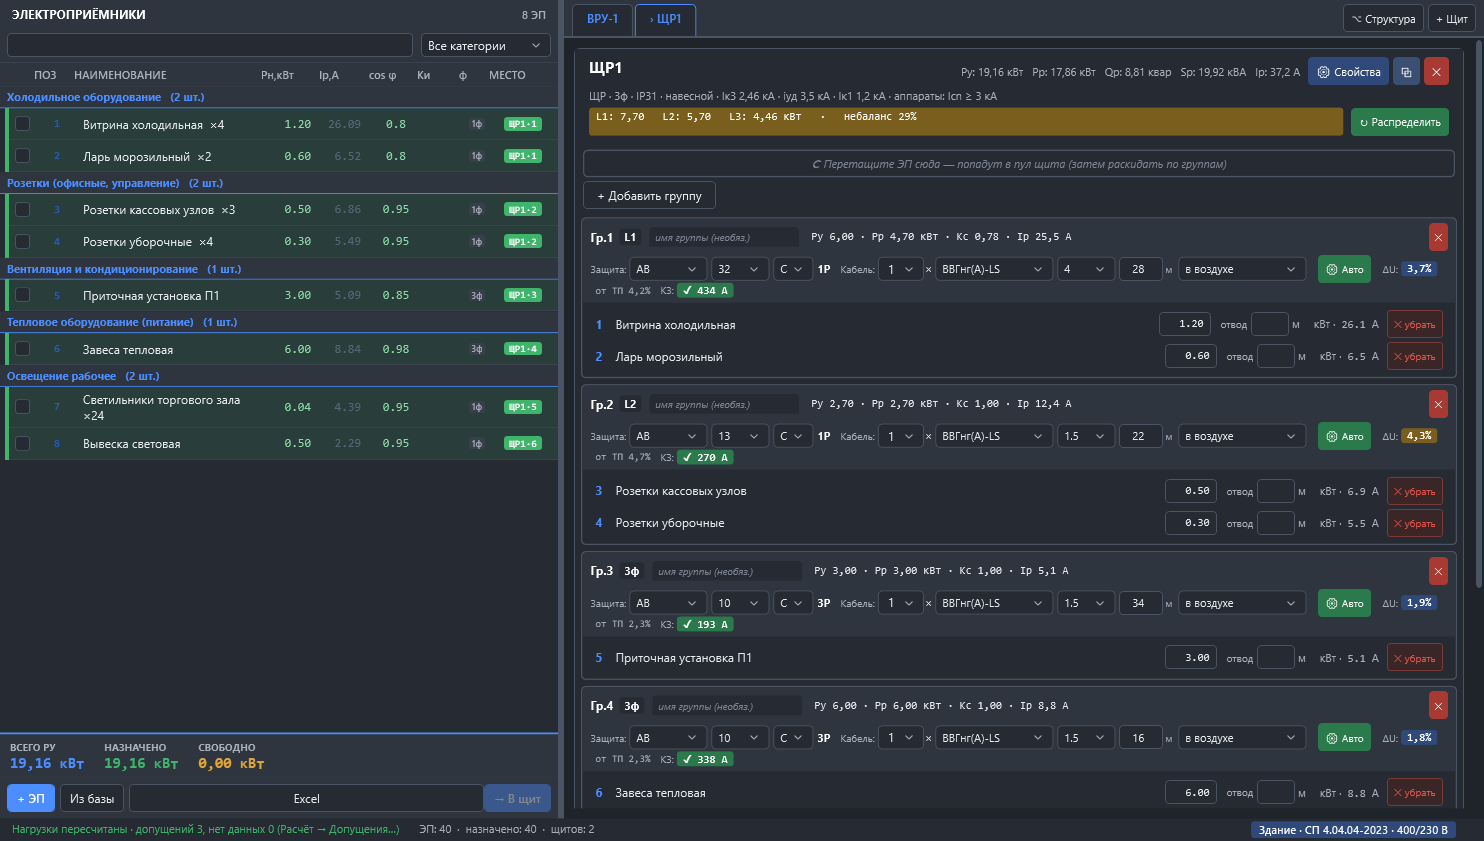Switch to the ВРУ-1 tab

point(603,19)
